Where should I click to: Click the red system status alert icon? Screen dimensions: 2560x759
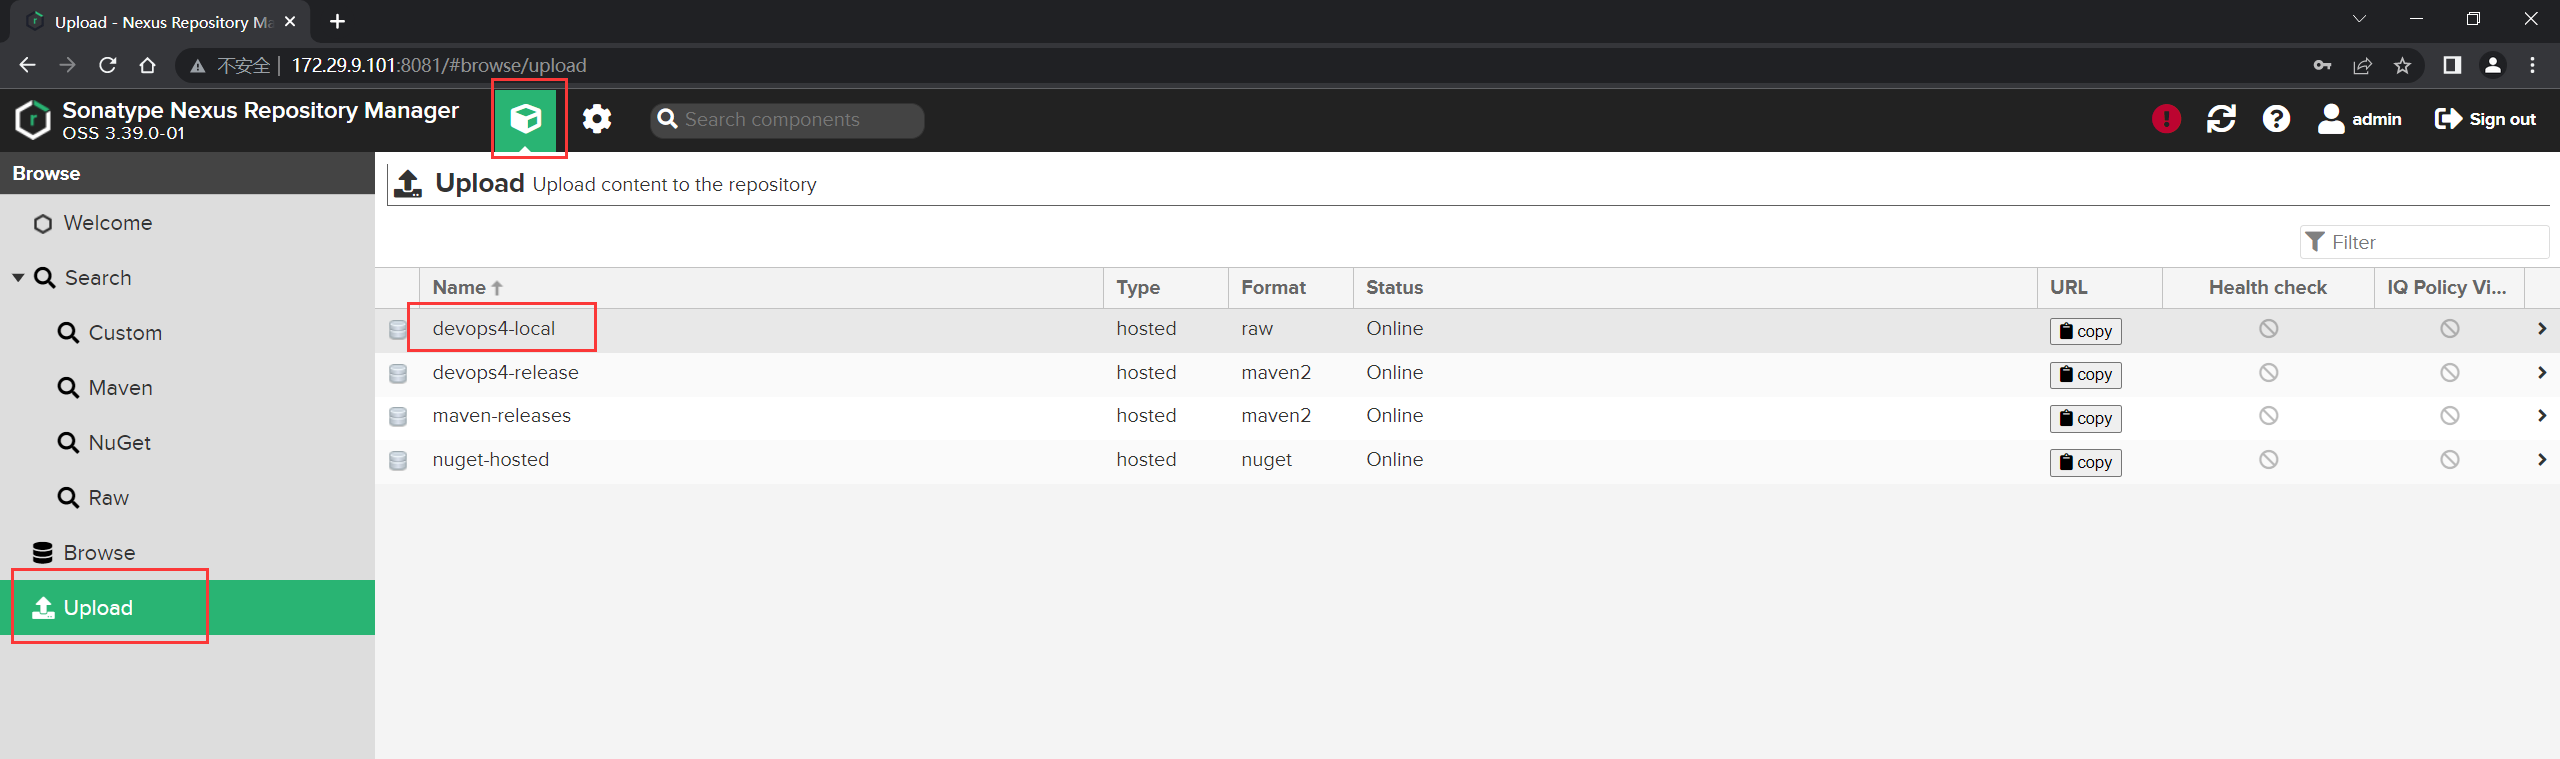click(x=2166, y=119)
